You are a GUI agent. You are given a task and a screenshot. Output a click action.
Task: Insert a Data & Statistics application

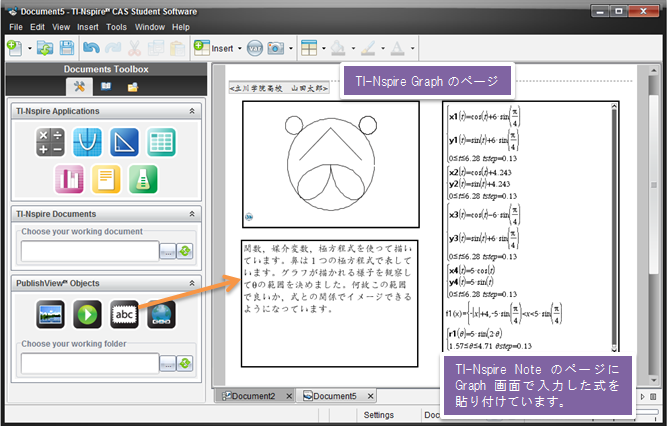[x=69, y=179]
